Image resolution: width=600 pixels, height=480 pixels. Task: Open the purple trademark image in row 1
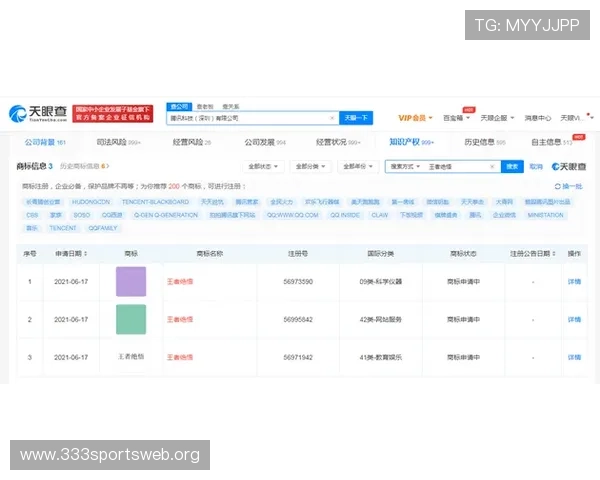point(131,282)
